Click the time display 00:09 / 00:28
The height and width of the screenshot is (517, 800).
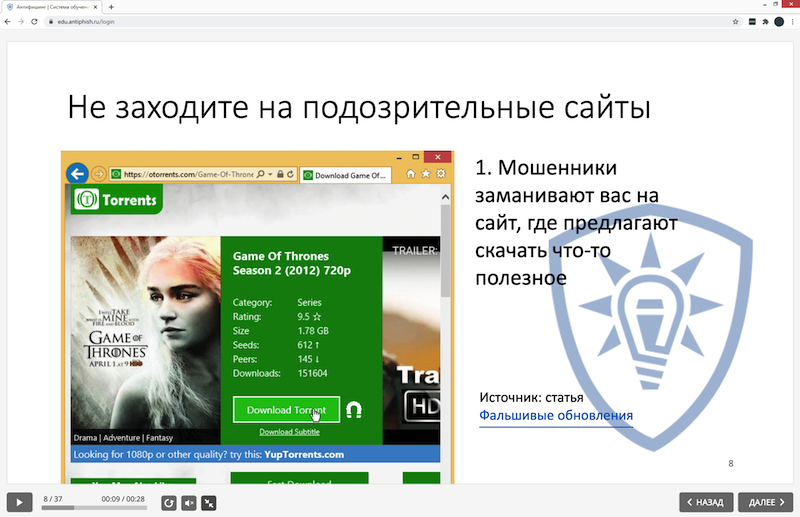(x=123, y=499)
